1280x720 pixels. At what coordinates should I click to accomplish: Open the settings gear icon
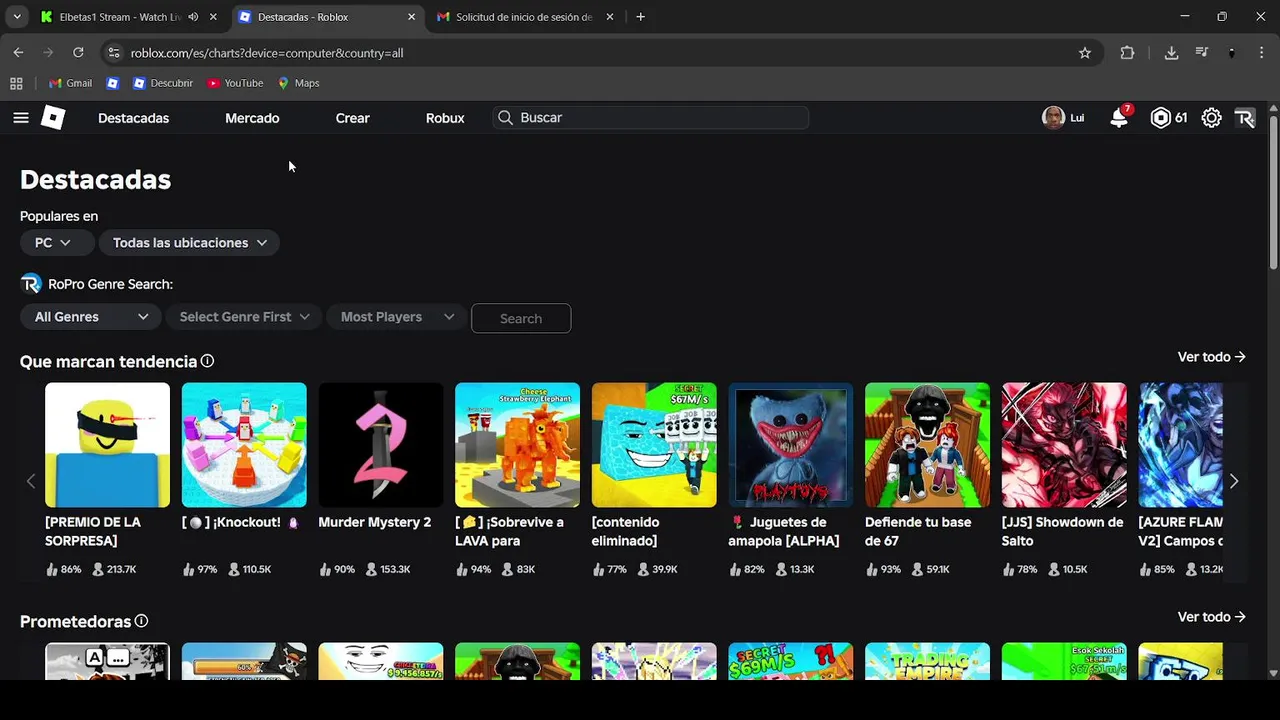[x=1211, y=118]
